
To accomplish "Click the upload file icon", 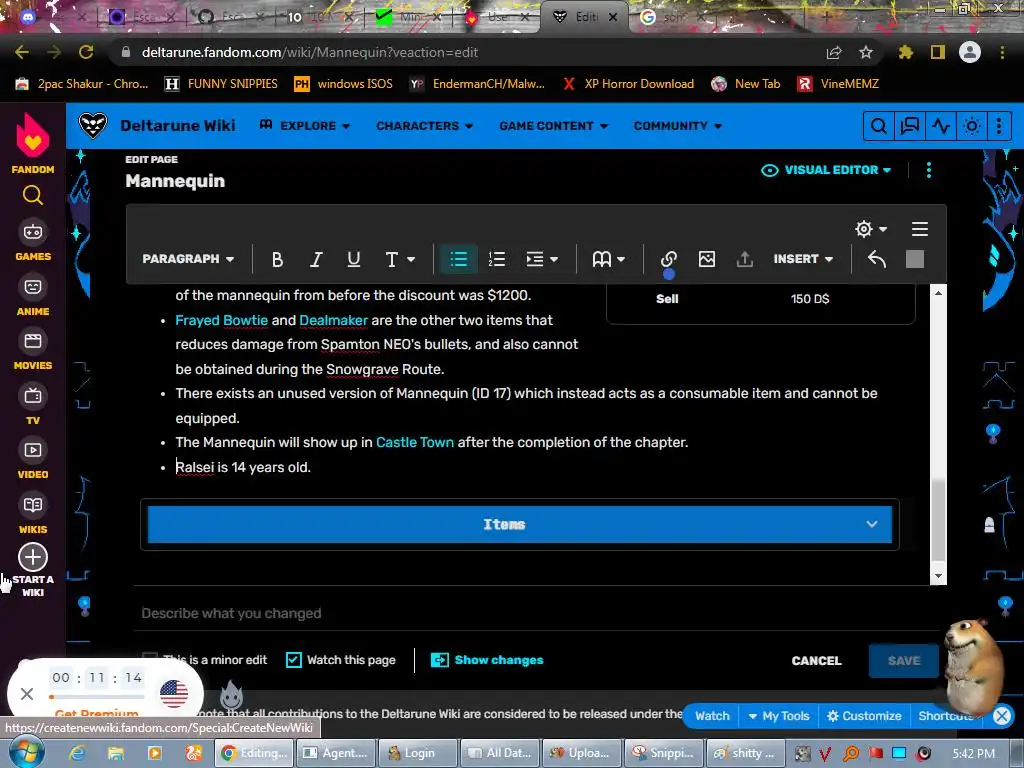I will click(744, 259).
